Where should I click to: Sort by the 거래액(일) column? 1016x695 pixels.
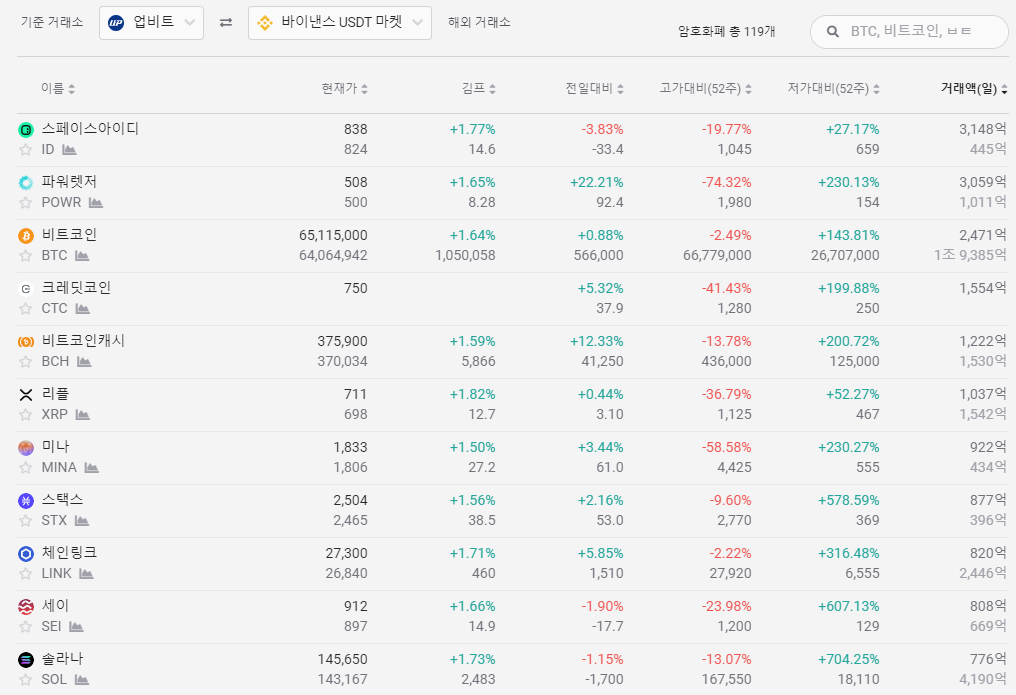tap(974, 89)
